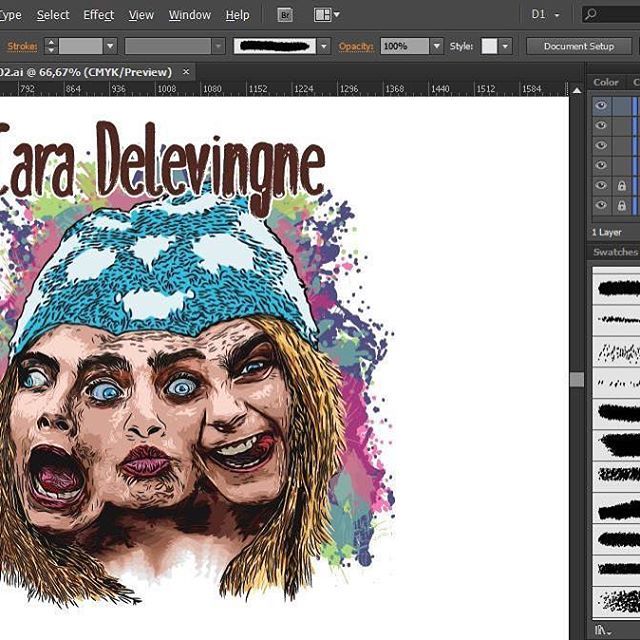Unlock the bottom layer row lock
640x640 pixels.
tap(622, 205)
